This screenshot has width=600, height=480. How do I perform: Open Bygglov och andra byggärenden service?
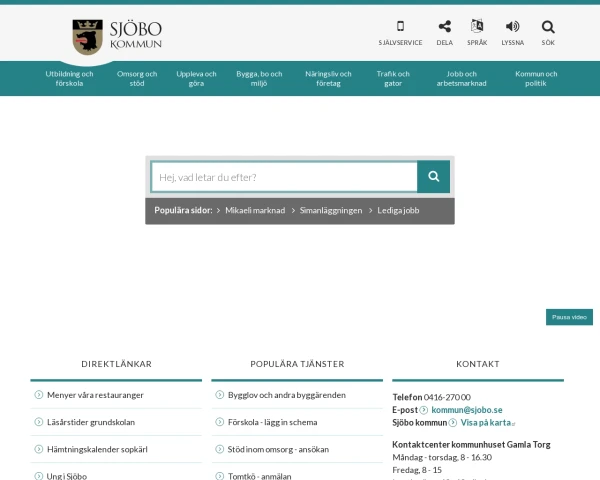pos(279,395)
